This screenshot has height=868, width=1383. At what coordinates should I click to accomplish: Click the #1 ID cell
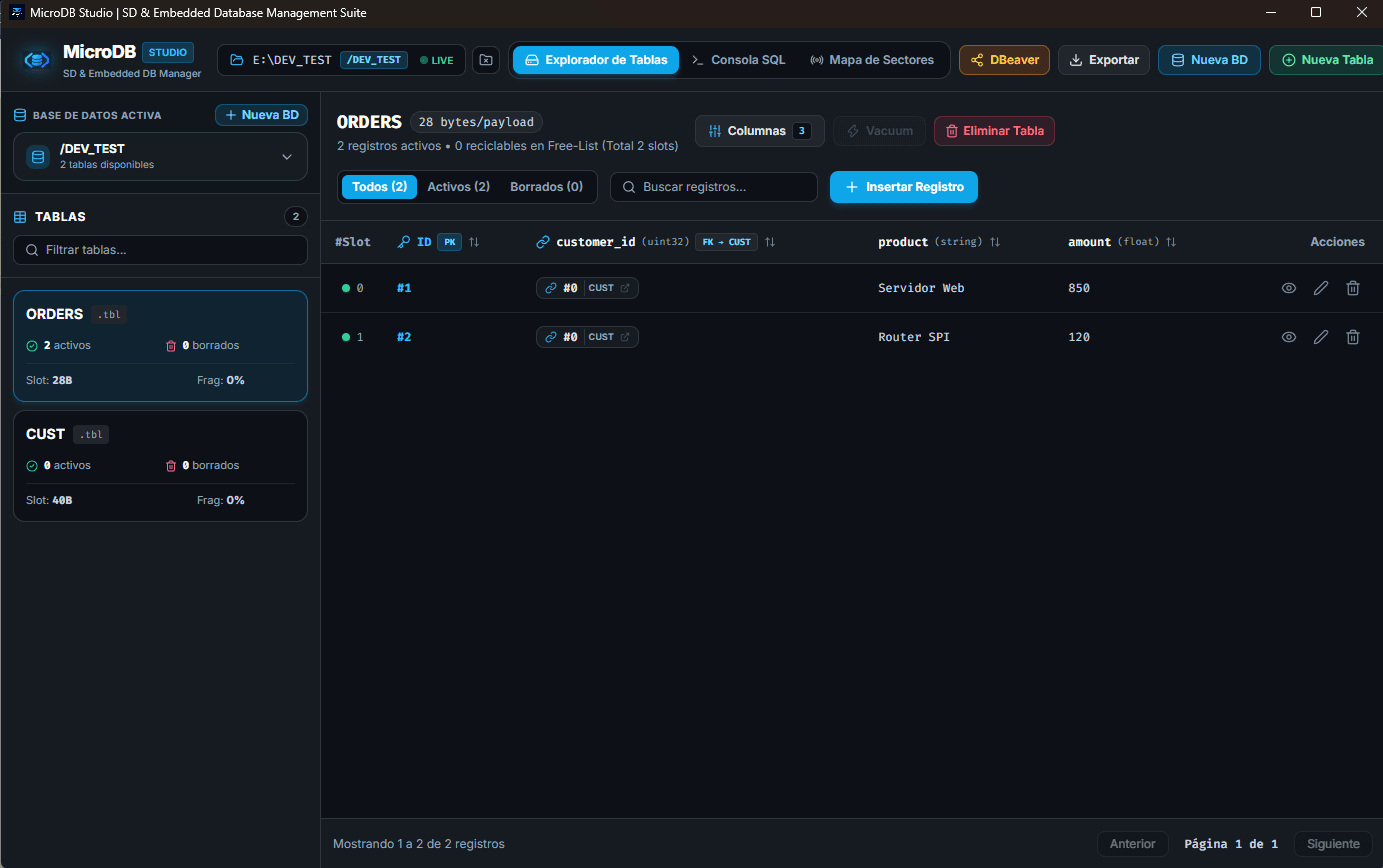404,288
